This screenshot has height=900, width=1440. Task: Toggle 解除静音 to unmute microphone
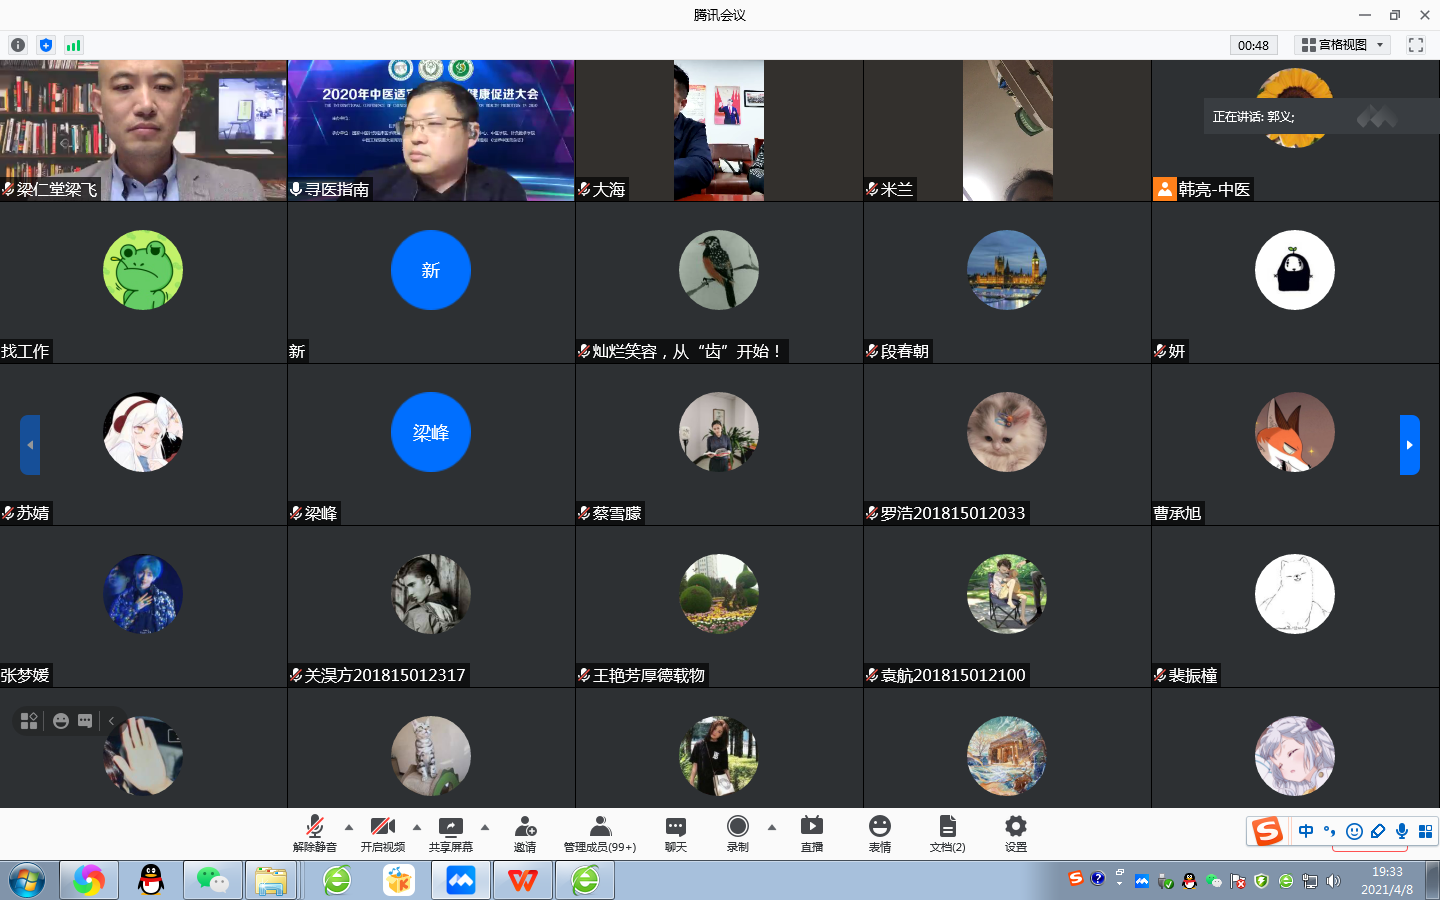[315, 833]
